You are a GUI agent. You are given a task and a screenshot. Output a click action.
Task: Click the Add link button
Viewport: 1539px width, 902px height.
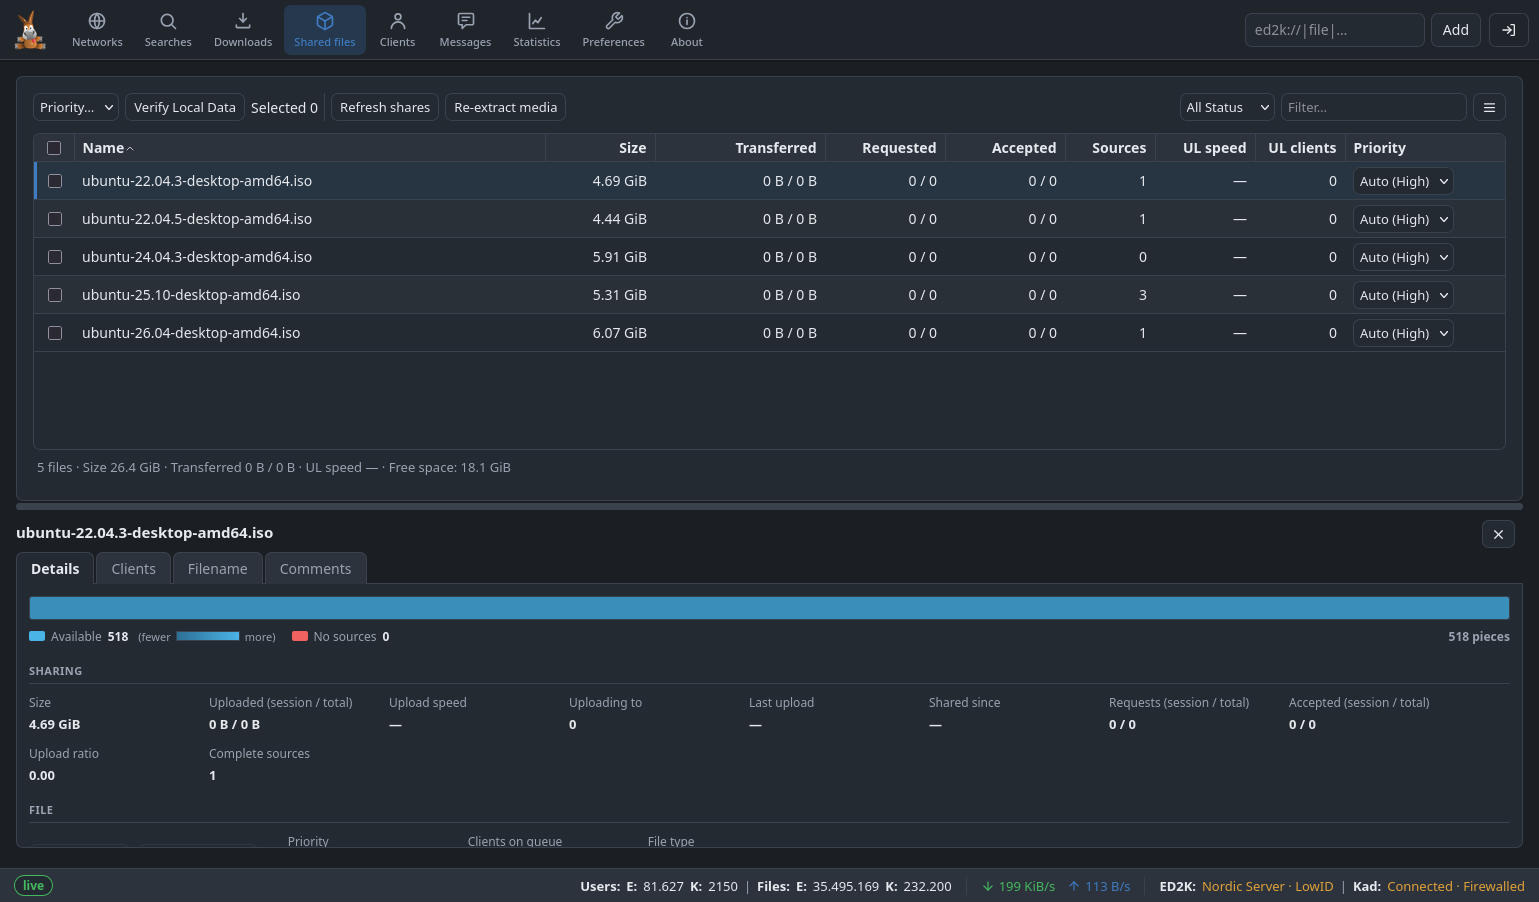1455,30
